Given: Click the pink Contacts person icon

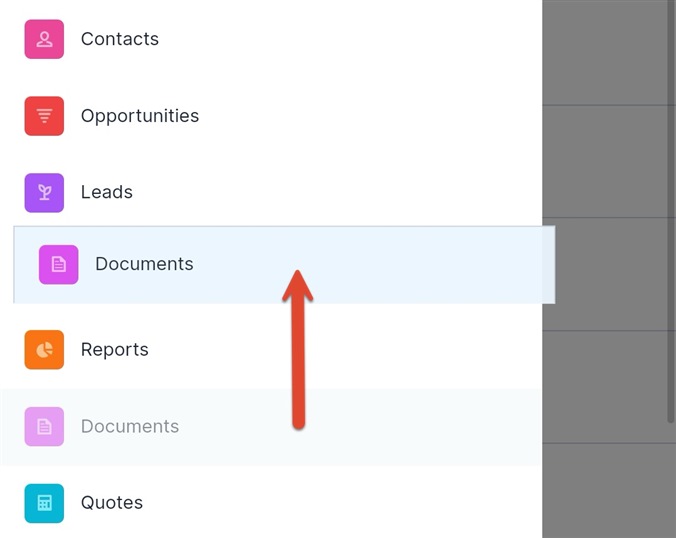Looking at the screenshot, I should pos(44,40).
